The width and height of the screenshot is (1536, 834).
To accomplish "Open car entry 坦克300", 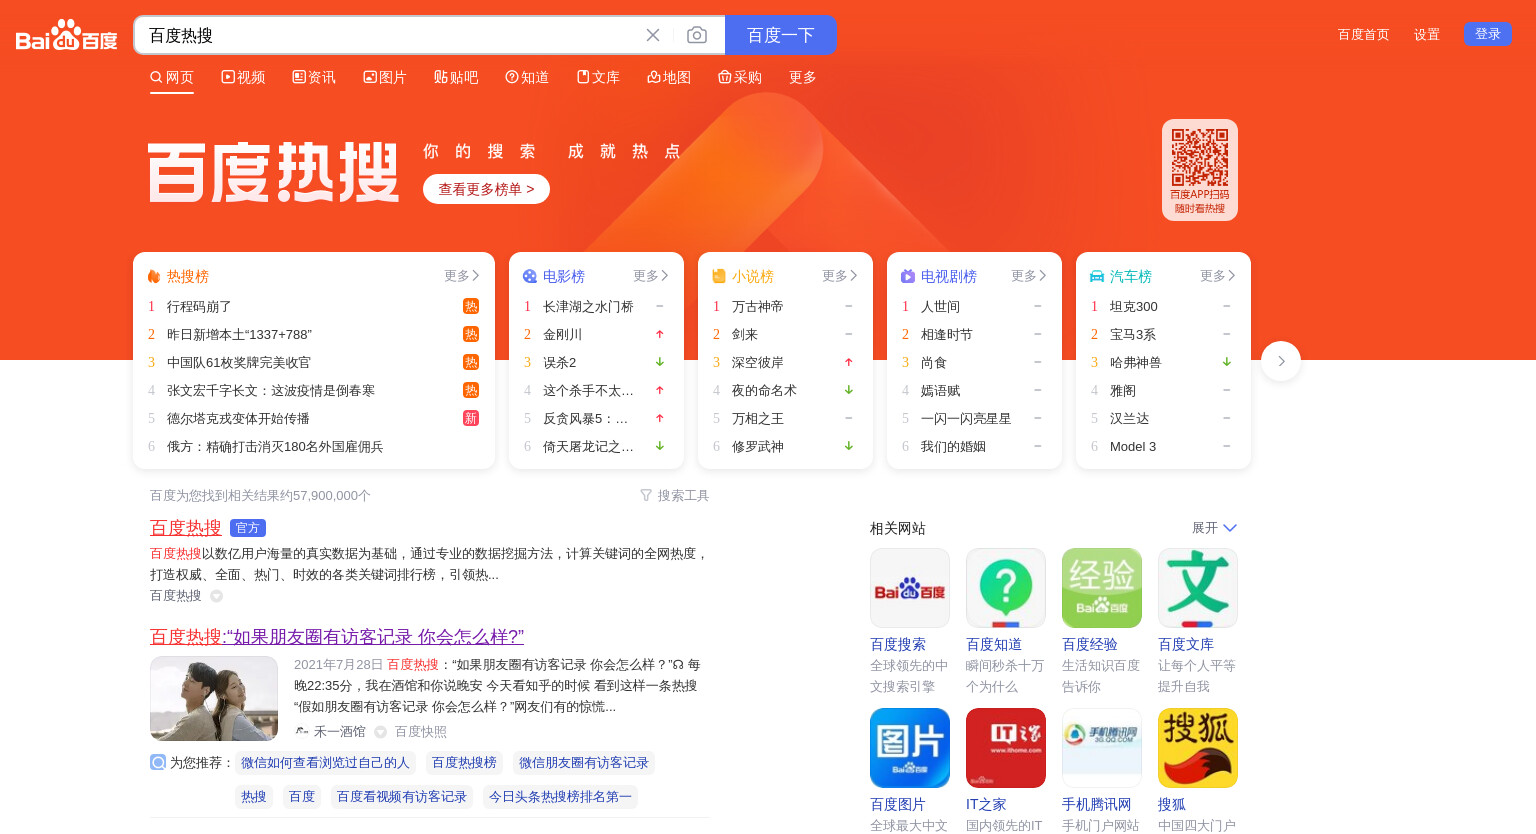I will 1133,307.
